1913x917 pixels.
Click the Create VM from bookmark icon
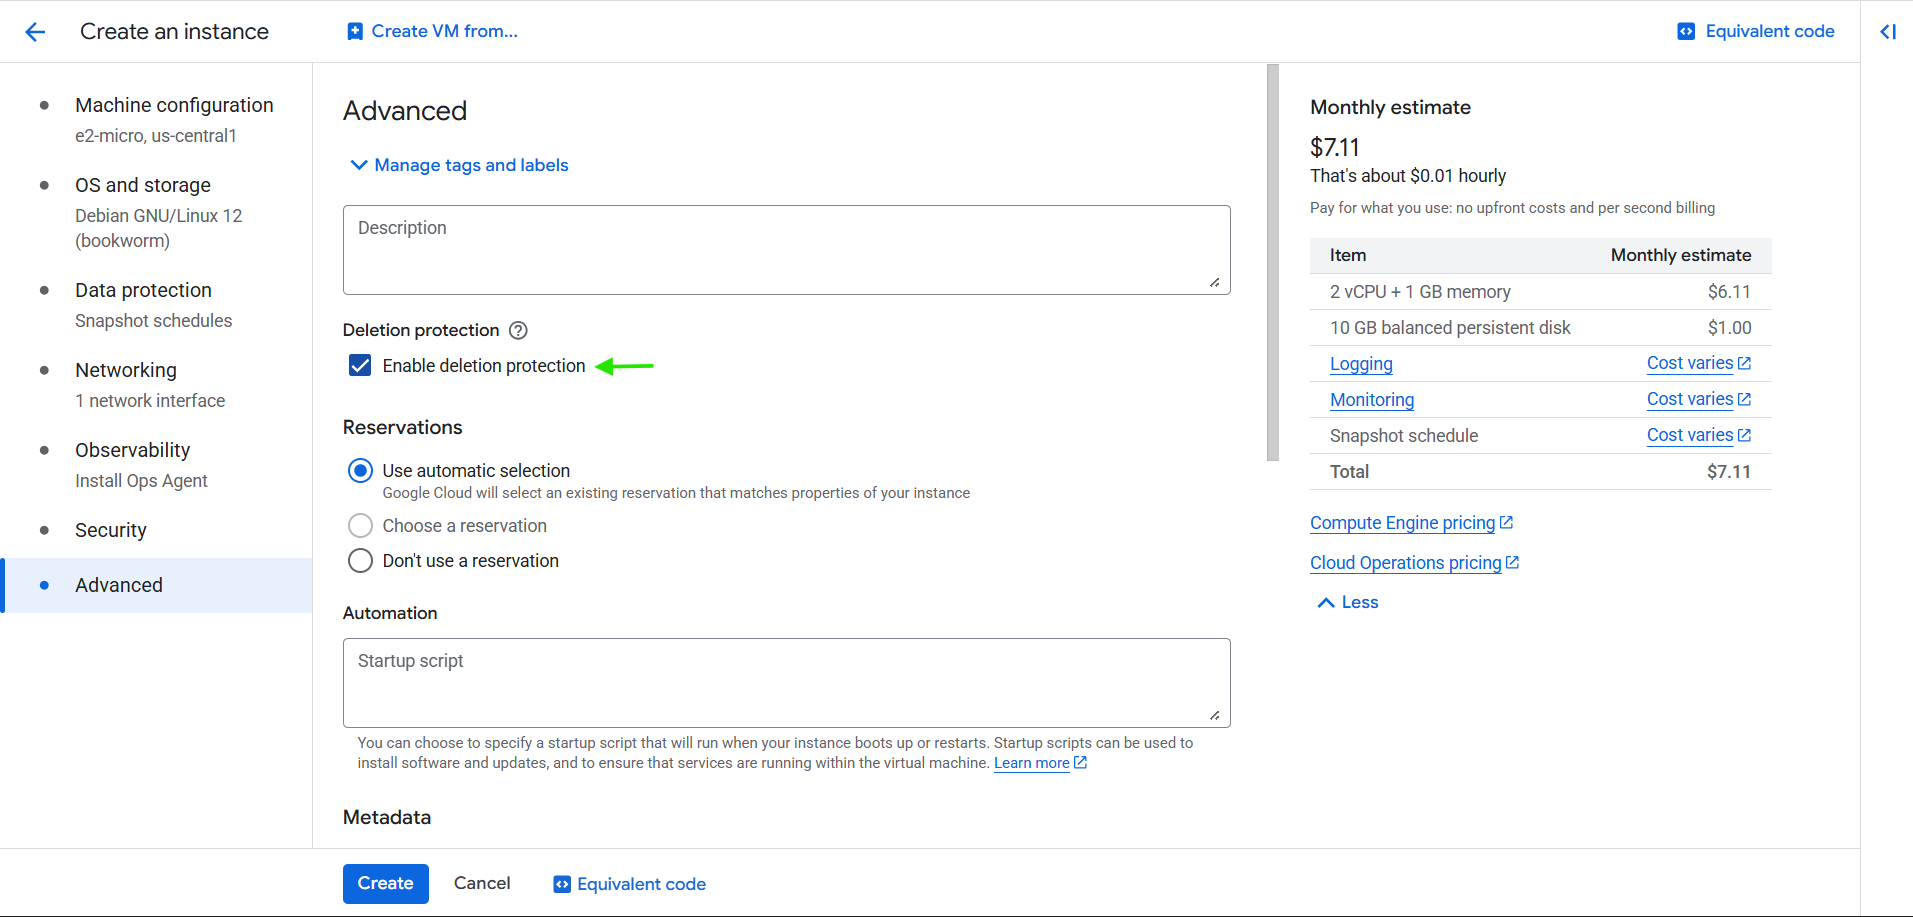click(355, 32)
